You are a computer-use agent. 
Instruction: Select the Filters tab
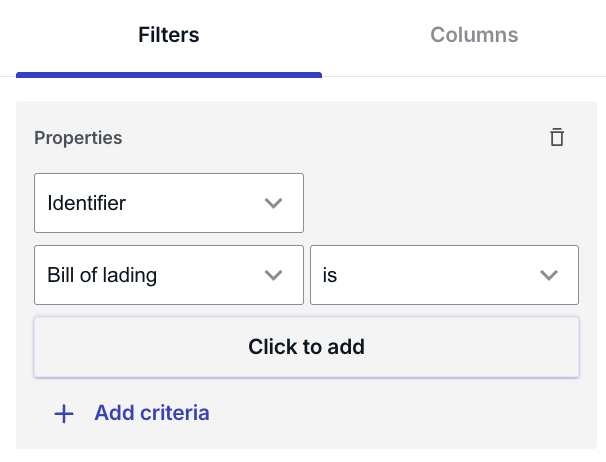pyautogui.click(x=169, y=35)
